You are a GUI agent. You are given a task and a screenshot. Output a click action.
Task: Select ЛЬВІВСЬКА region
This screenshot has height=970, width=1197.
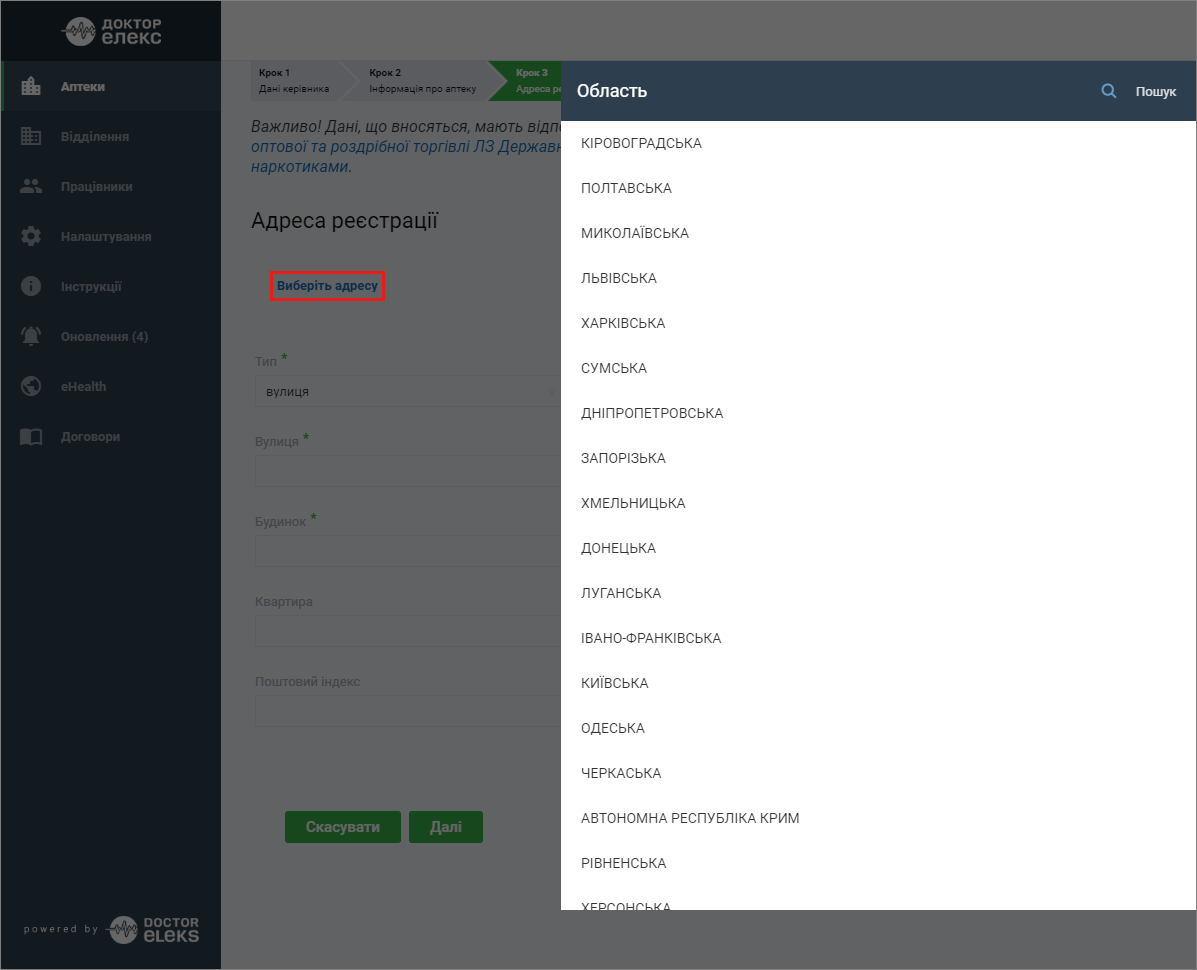click(x=878, y=279)
